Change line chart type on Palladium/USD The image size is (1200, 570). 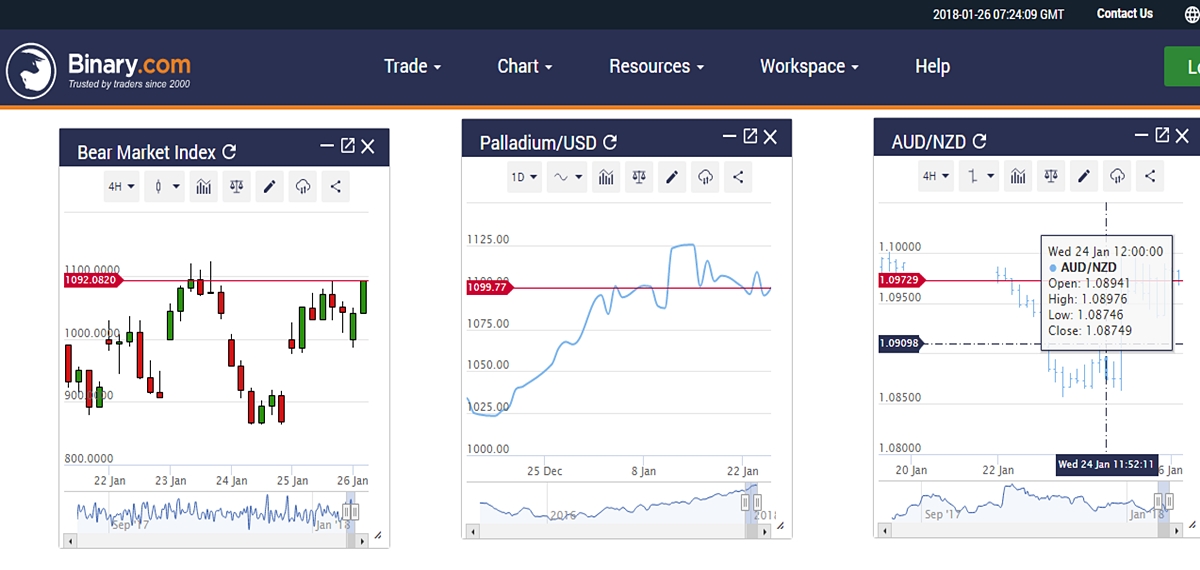[x=568, y=177]
